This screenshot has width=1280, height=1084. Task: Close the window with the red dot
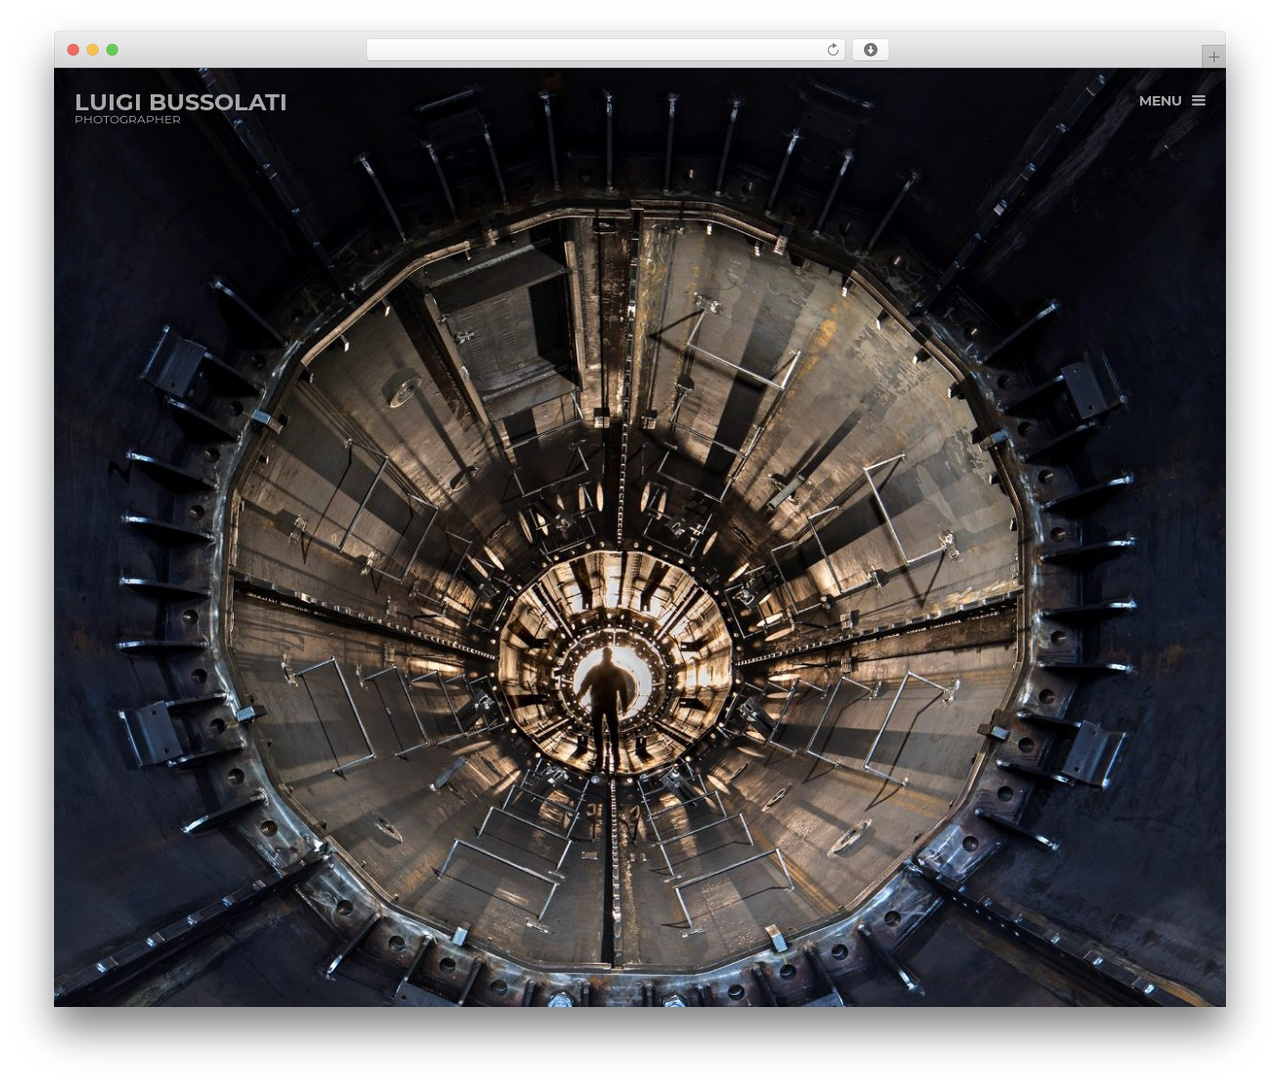73,50
